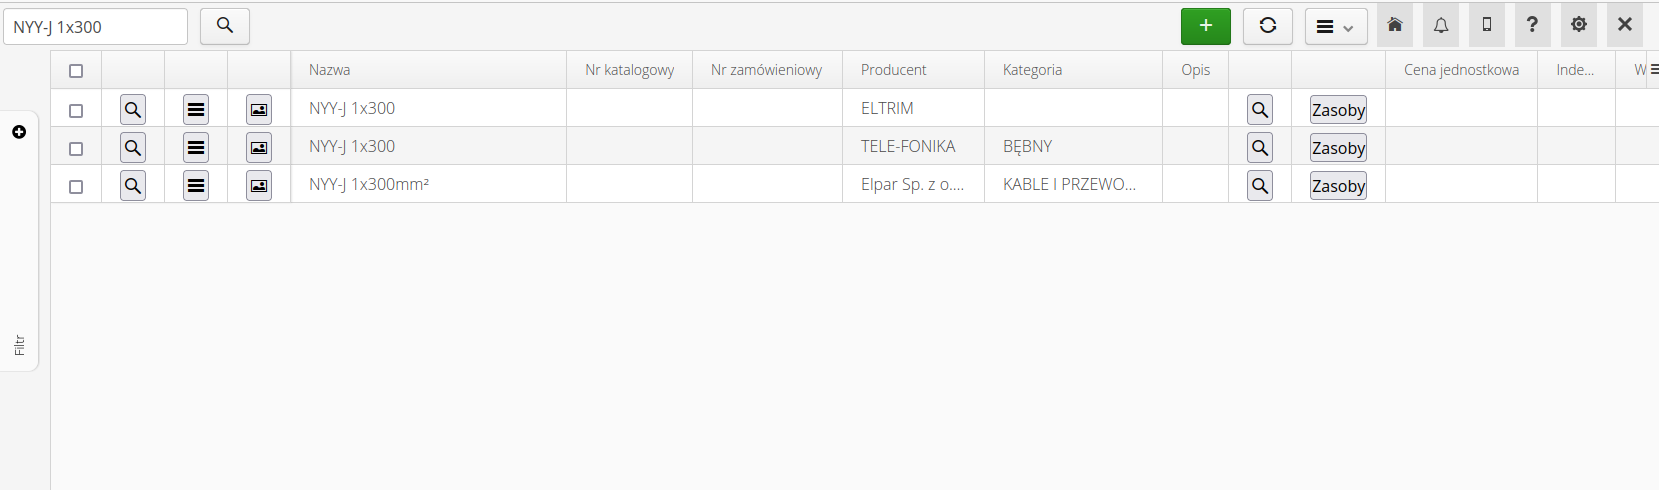The width and height of the screenshot is (1659, 490).
Task: Tick checkbox for ELTRIM NYY-J 1x300 row
Action: point(76,111)
